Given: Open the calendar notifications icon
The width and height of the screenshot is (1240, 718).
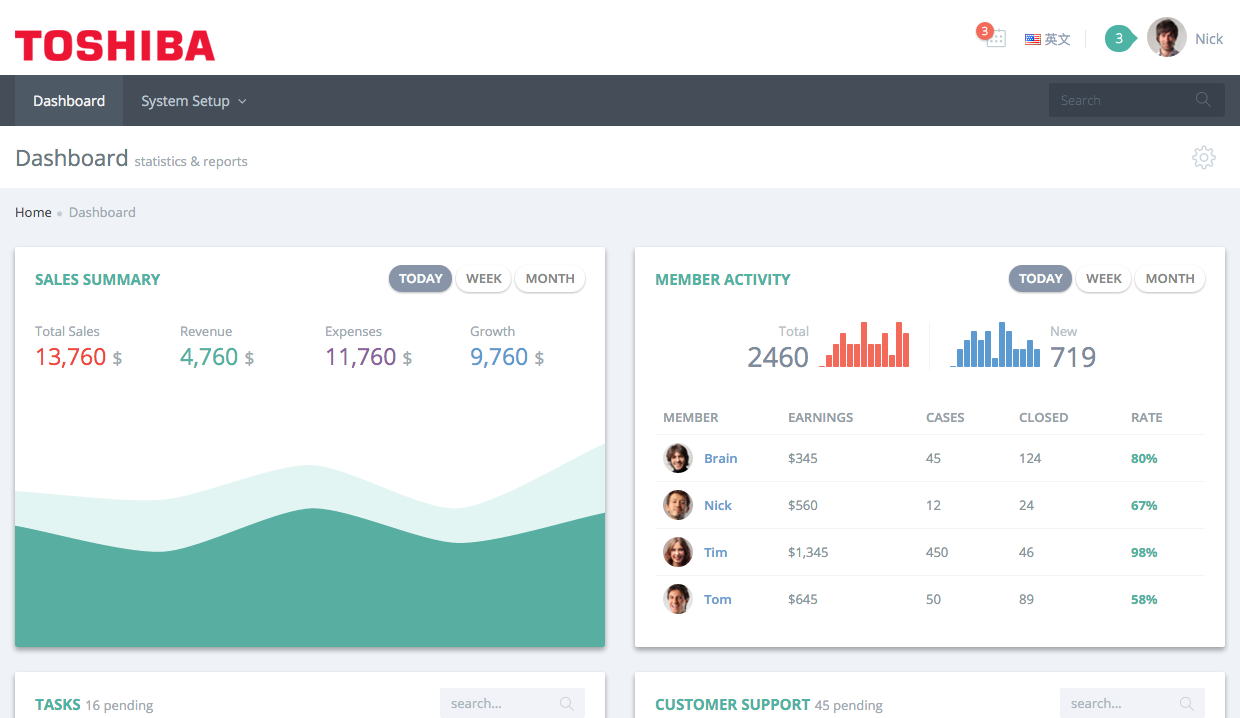Looking at the screenshot, I should (x=995, y=38).
